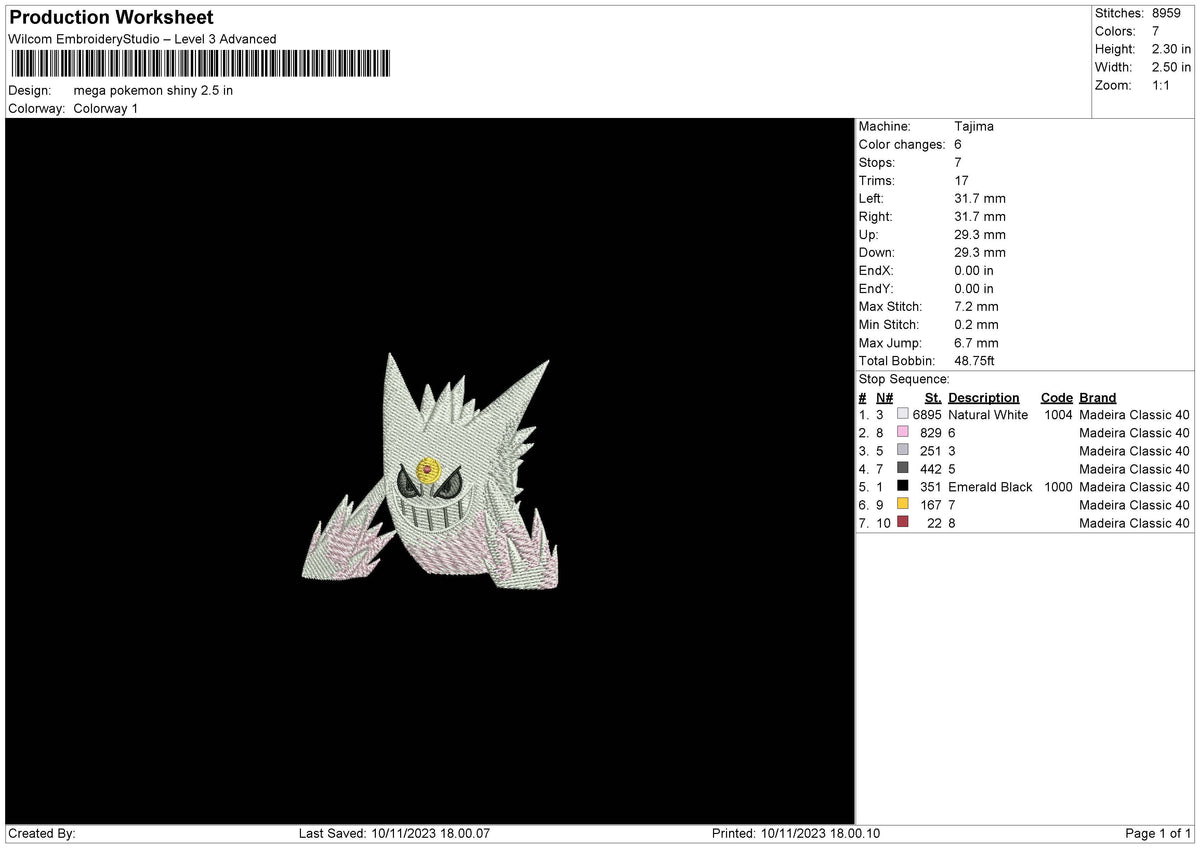This screenshot has width=1200, height=848.
Task: Click the 'Created By:' footer label
Action: click(x=42, y=834)
